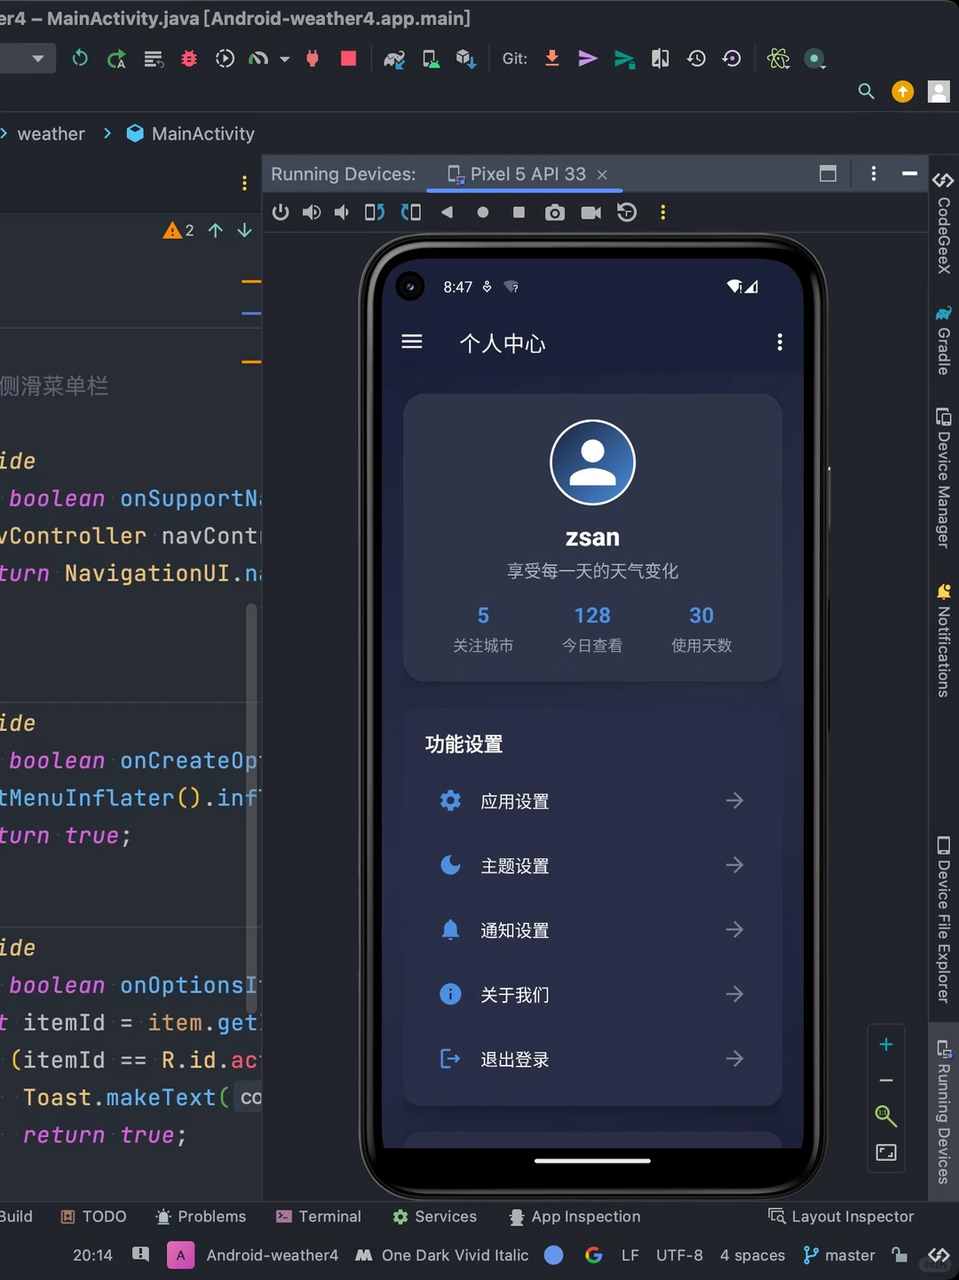The image size is (959, 1280).
Task: Click the green Git Push icon
Action: [x=624, y=59]
